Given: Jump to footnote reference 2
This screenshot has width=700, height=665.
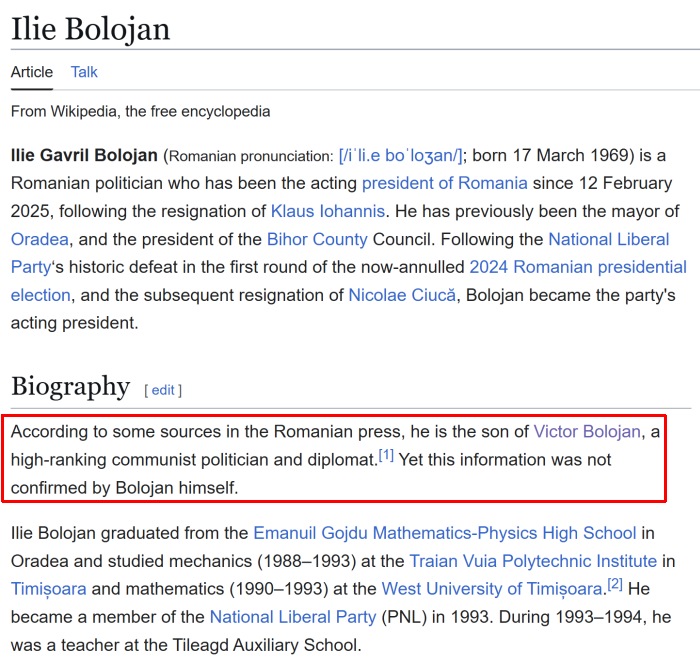Looking at the screenshot, I should tap(615, 584).
